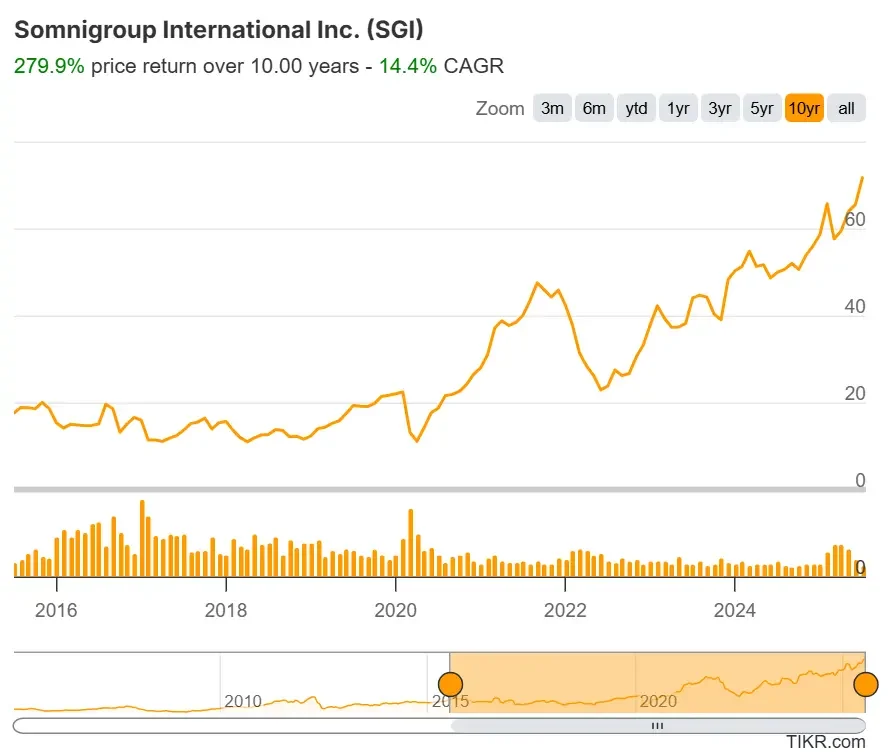This screenshot has width=895, height=754.
Task: Click the 40 price axis label
Action: coord(855,307)
